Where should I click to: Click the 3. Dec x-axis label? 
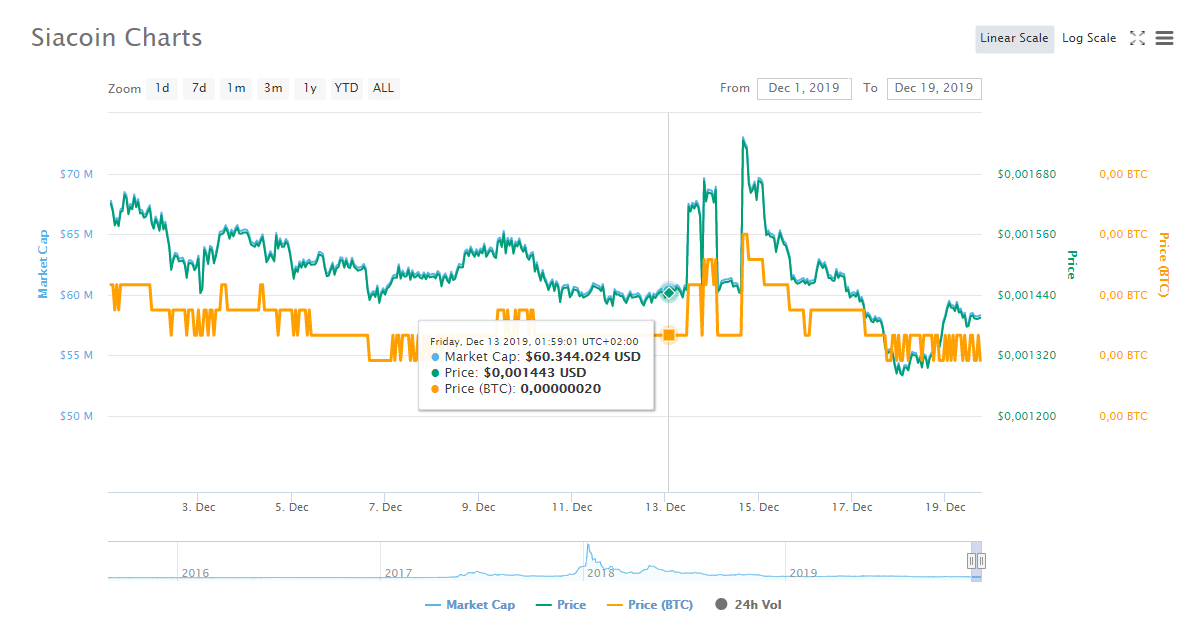click(198, 507)
